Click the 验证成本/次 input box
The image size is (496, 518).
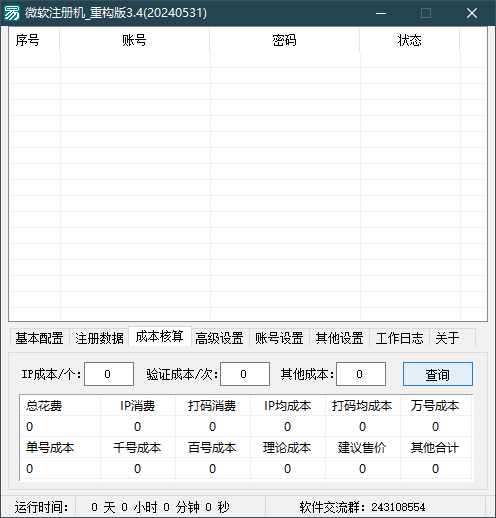click(x=245, y=374)
